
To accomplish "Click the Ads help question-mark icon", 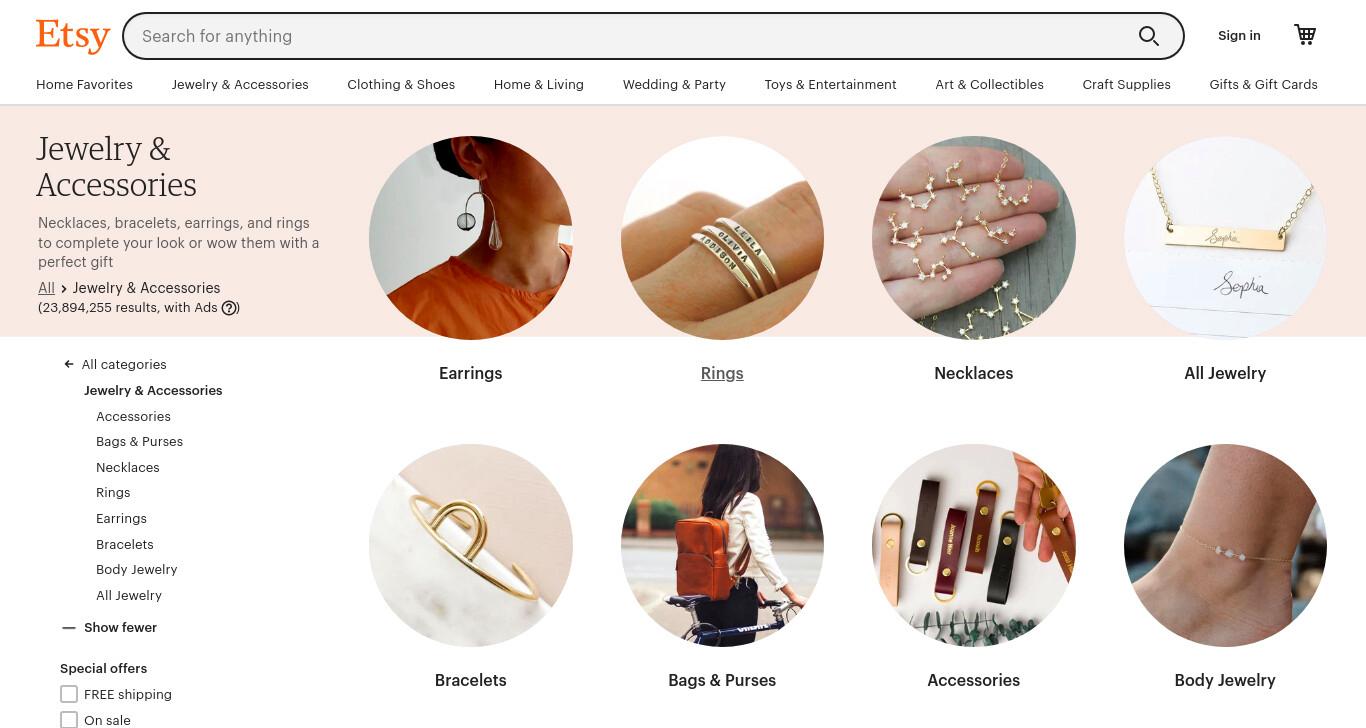I will 230,308.
